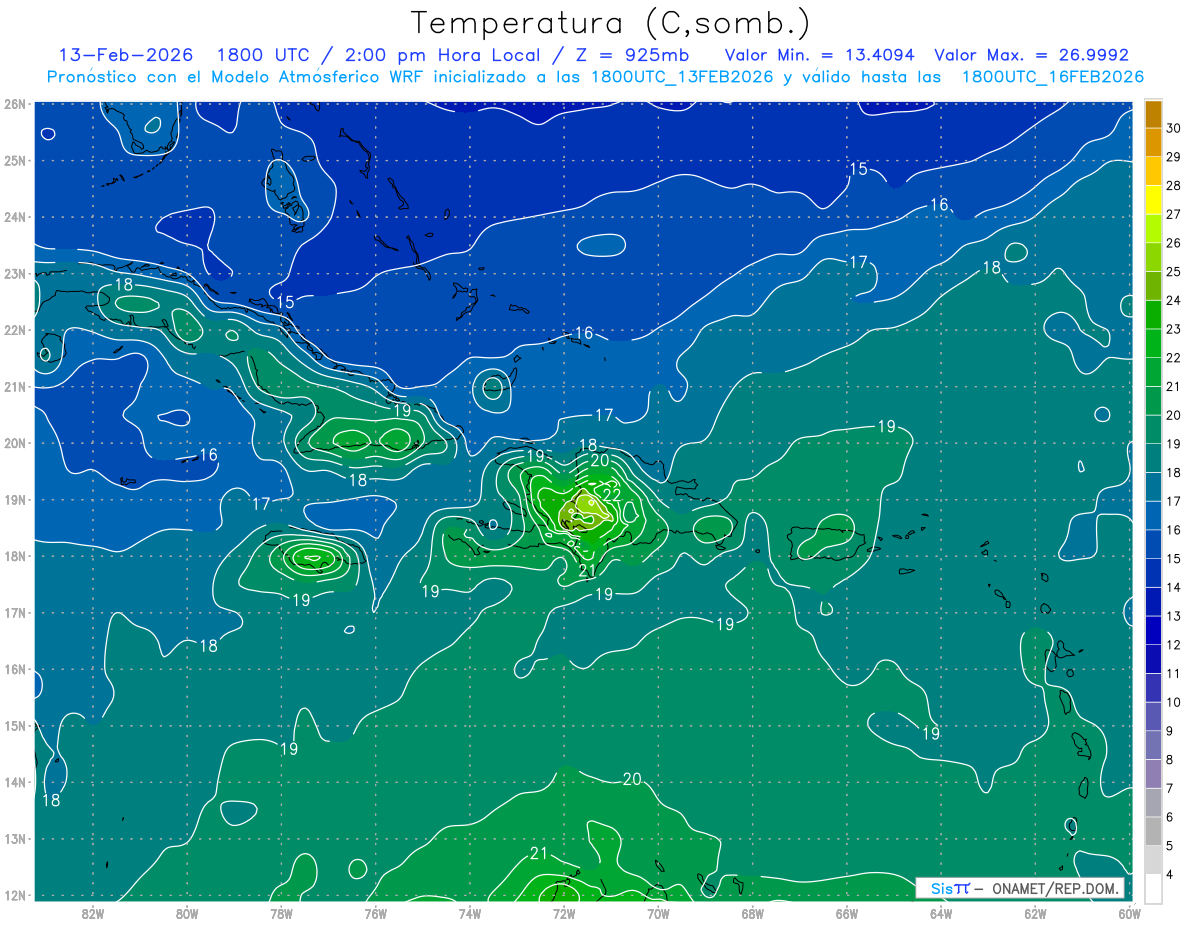Click the 21 contour label near Venezuela coast
This screenshot has width=1200, height=927.
[539, 853]
